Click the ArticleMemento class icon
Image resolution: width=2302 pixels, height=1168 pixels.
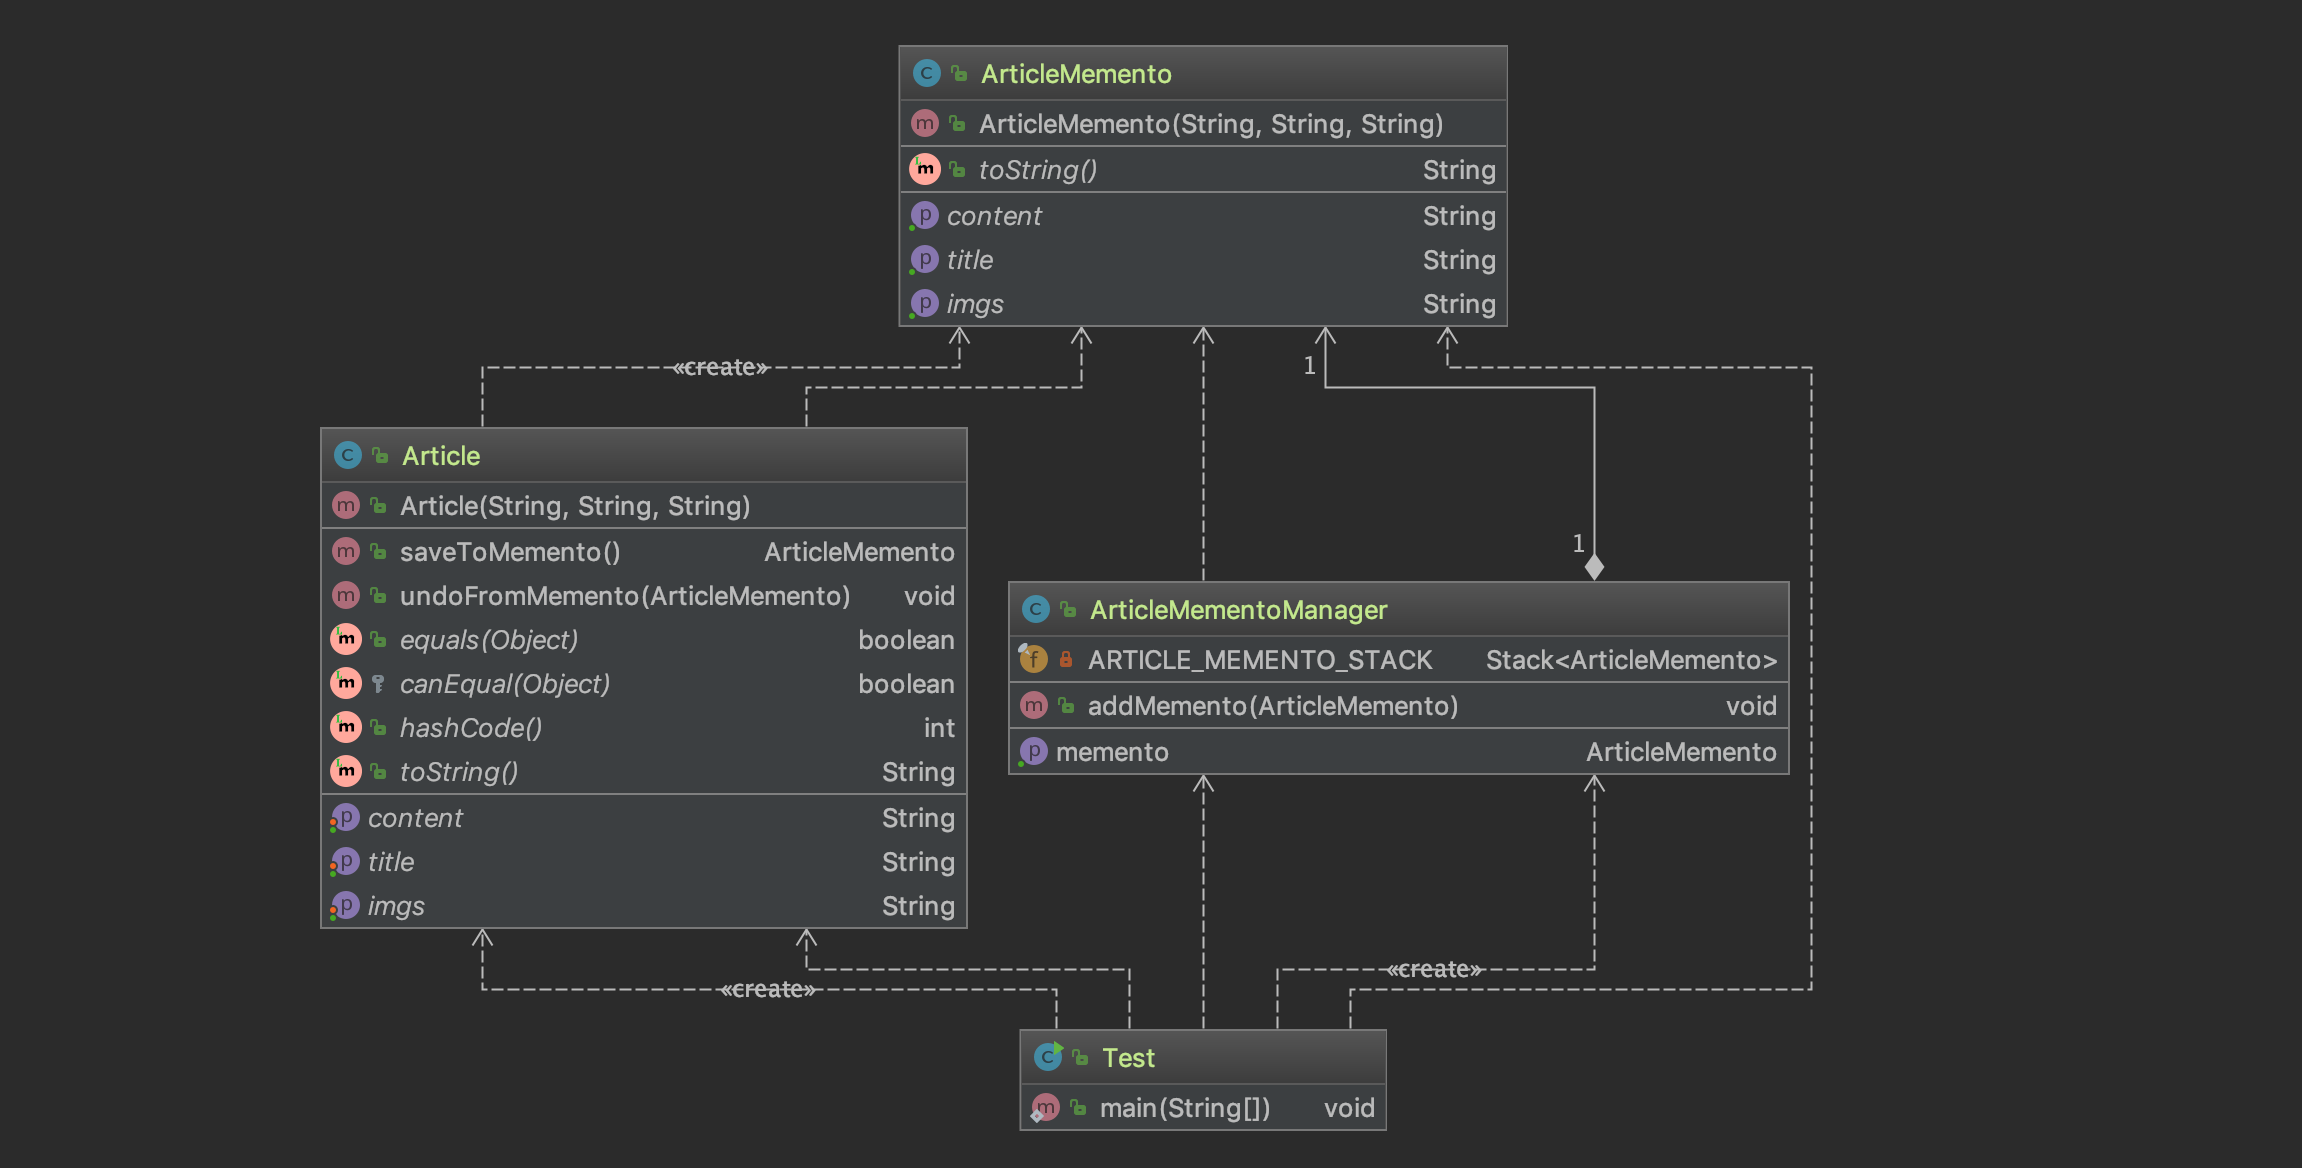[x=926, y=73]
